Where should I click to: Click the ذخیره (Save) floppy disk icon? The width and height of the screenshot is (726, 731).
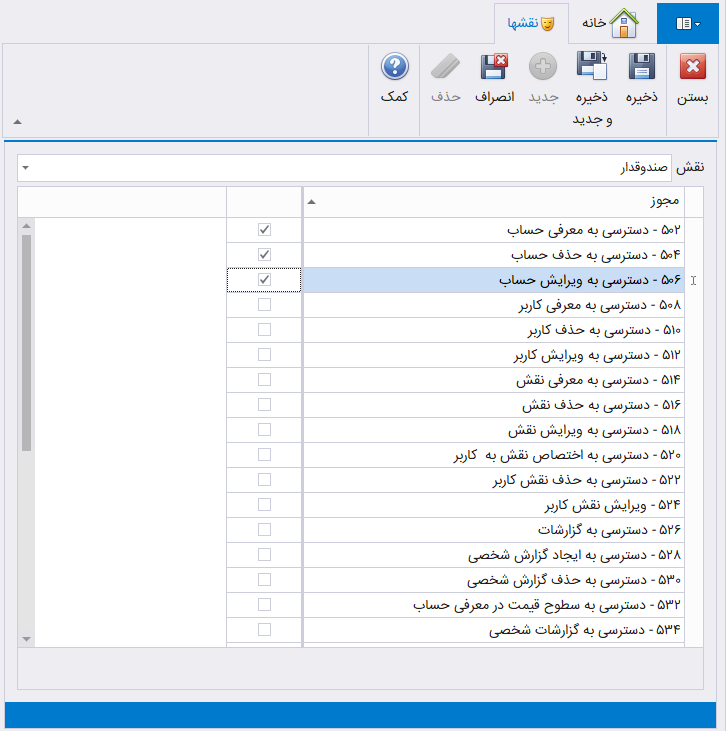(x=641, y=68)
